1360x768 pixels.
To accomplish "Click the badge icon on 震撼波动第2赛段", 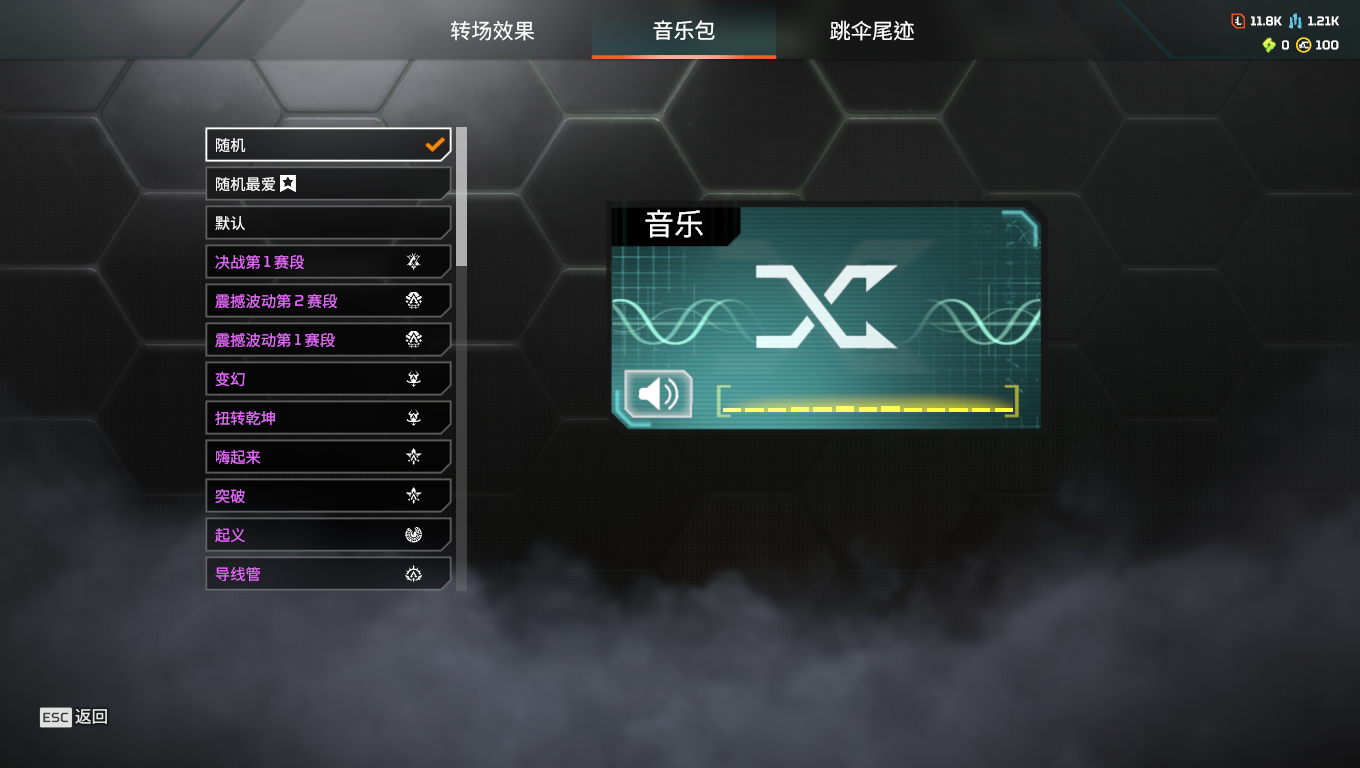I will 413,301.
